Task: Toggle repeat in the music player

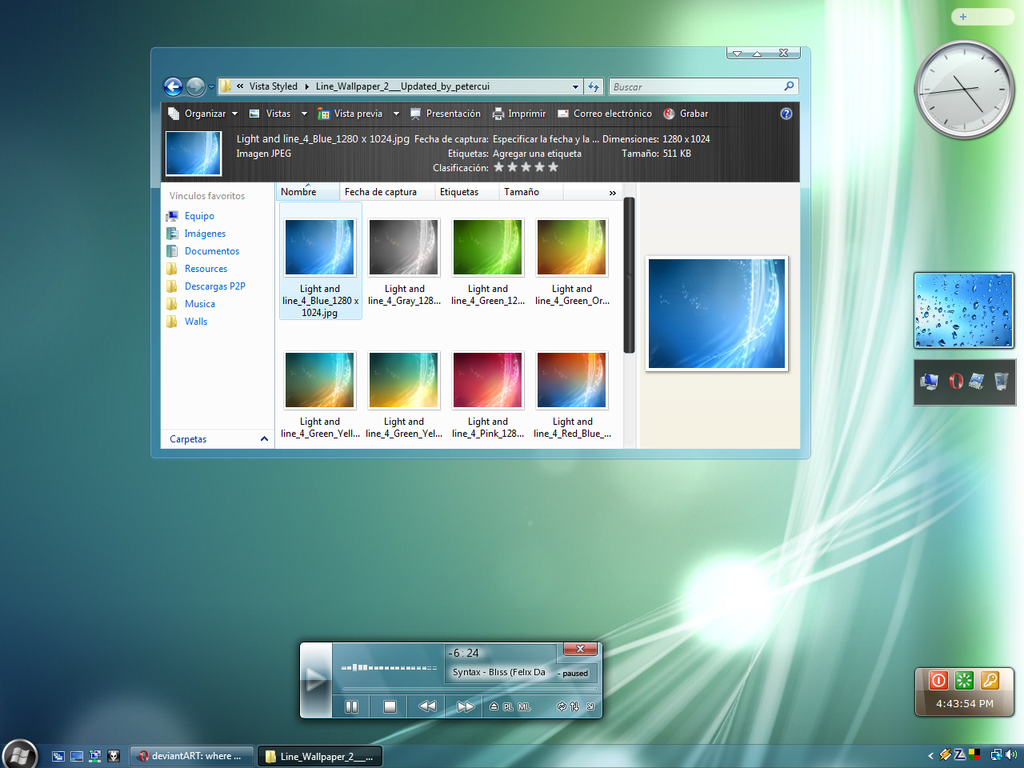Action: click(561, 707)
